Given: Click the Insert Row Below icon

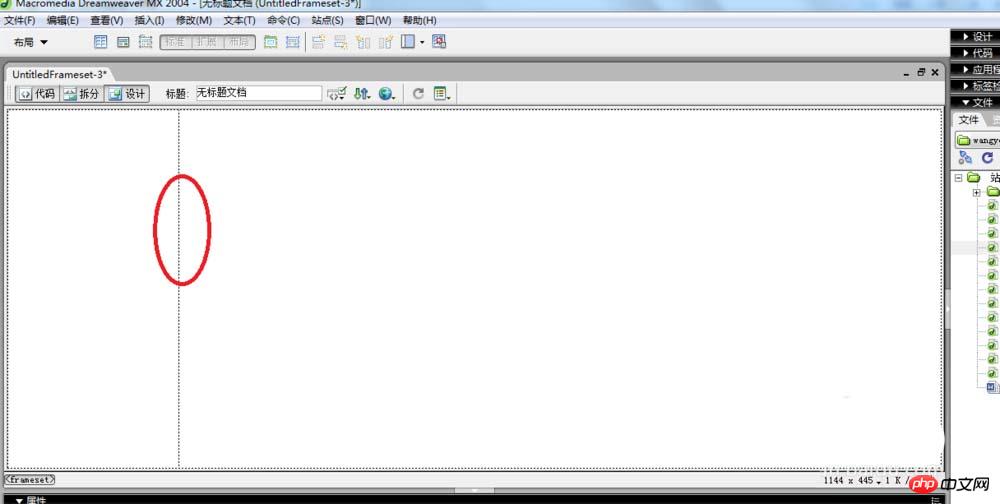Looking at the screenshot, I should (341, 42).
